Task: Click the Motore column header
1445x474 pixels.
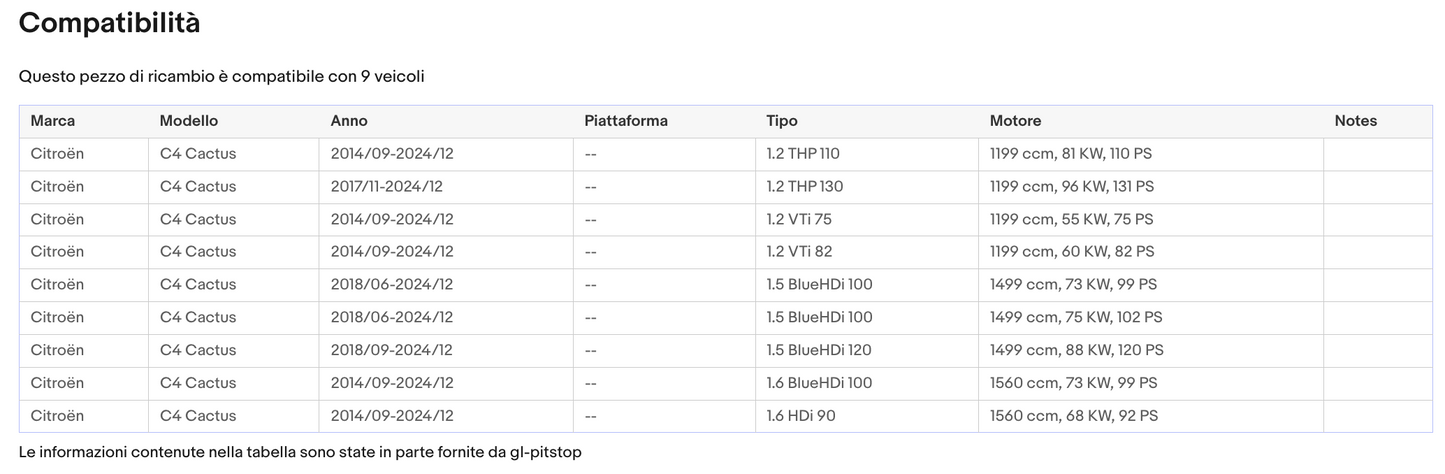Action: pyautogui.click(x=1015, y=121)
